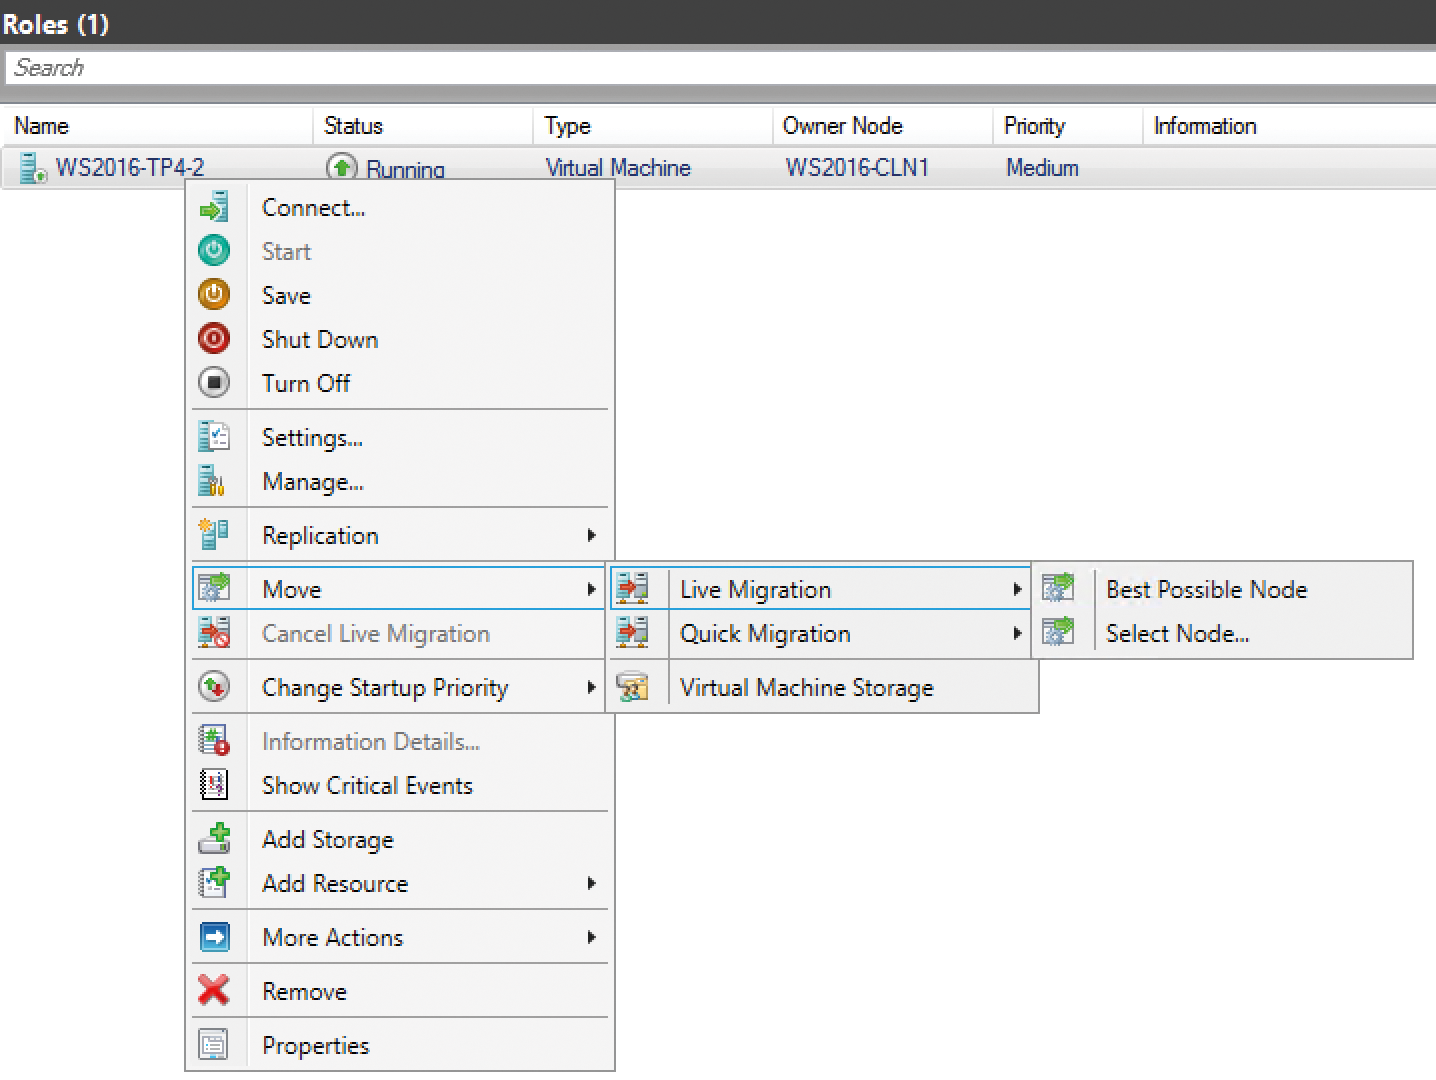
Task: Click the Manage icon
Action: tap(214, 480)
